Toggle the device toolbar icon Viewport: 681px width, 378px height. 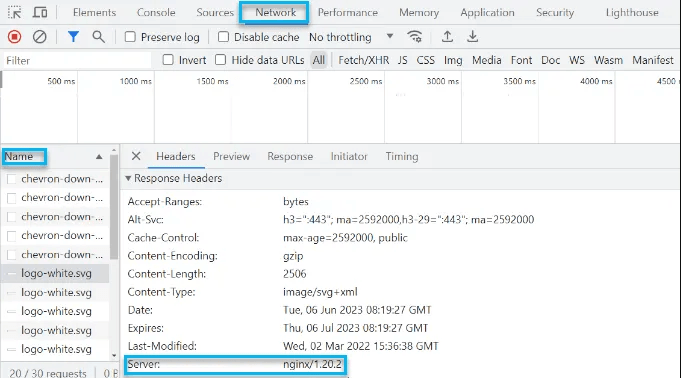[x=40, y=13]
